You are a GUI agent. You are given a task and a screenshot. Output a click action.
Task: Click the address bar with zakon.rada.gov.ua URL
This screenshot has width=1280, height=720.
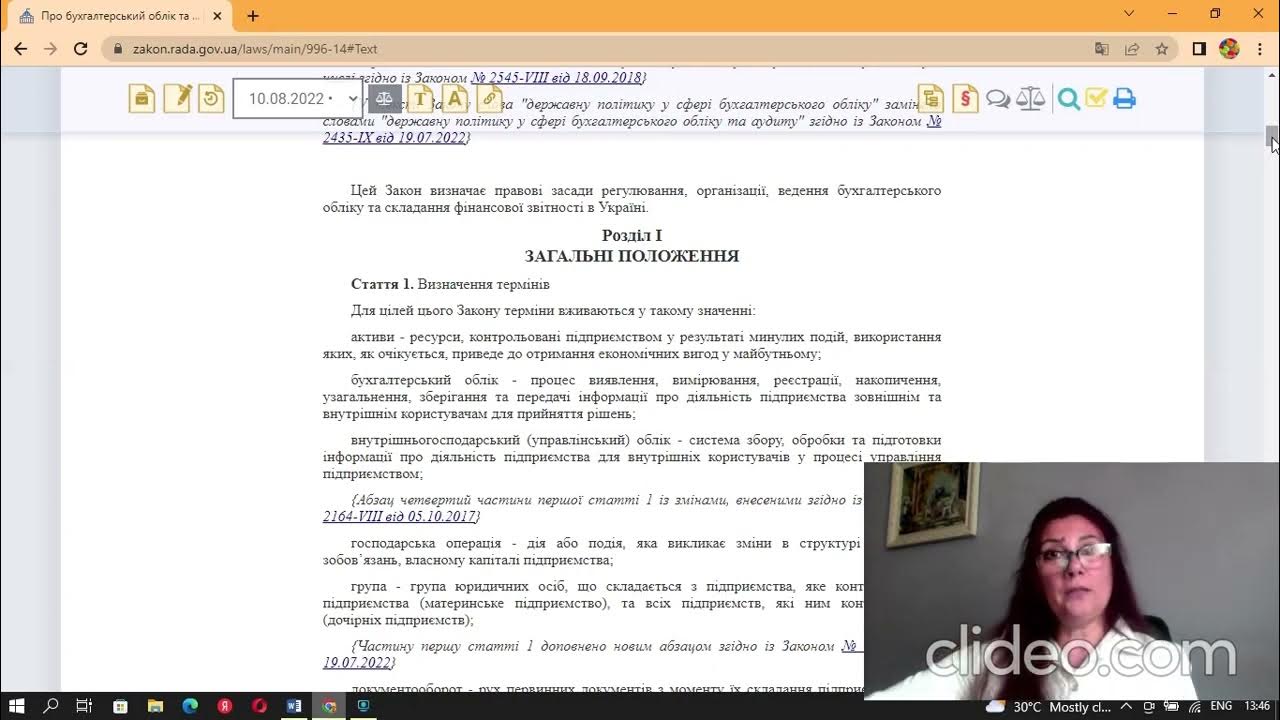click(x=600, y=48)
